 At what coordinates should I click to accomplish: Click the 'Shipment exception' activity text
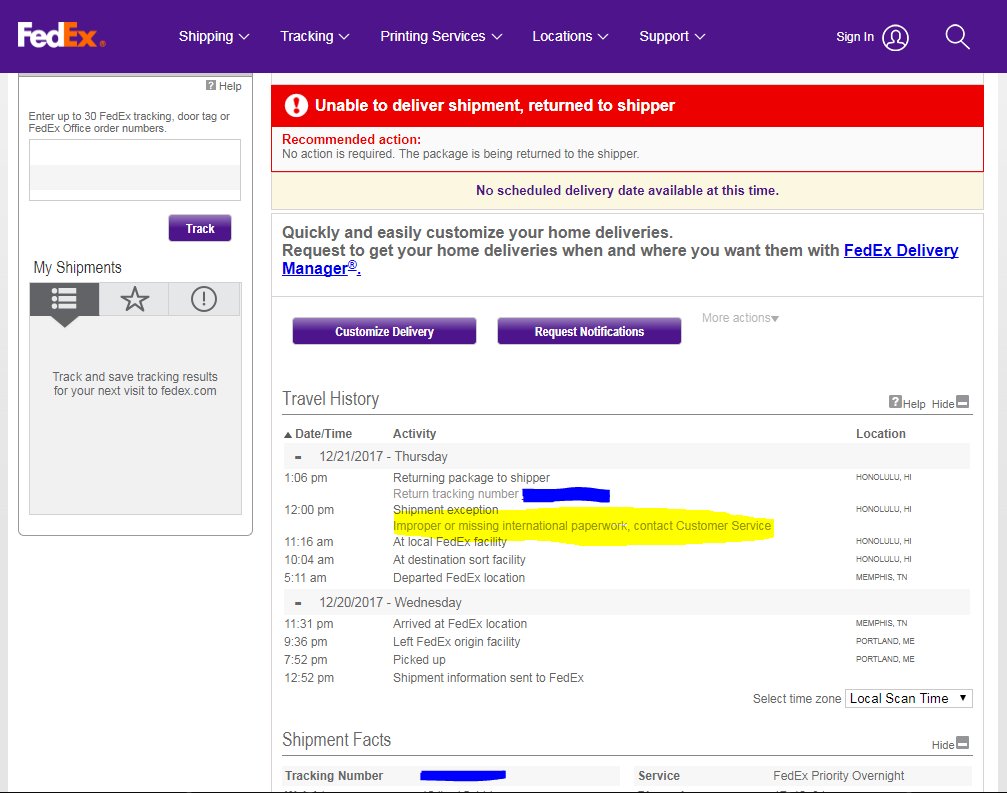(x=446, y=510)
